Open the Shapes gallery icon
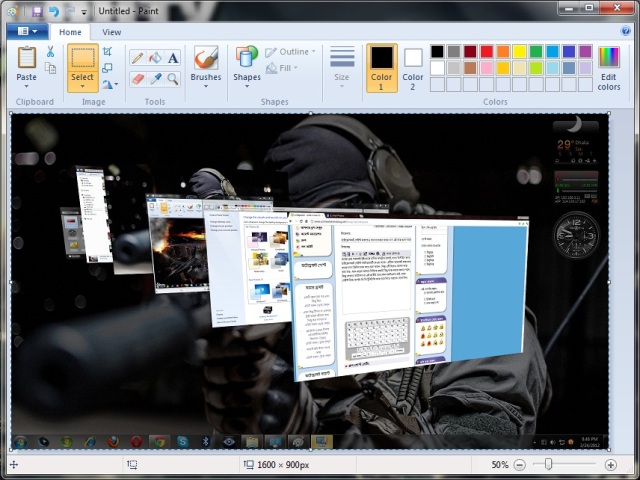The width and height of the screenshot is (640, 480). pos(247,57)
